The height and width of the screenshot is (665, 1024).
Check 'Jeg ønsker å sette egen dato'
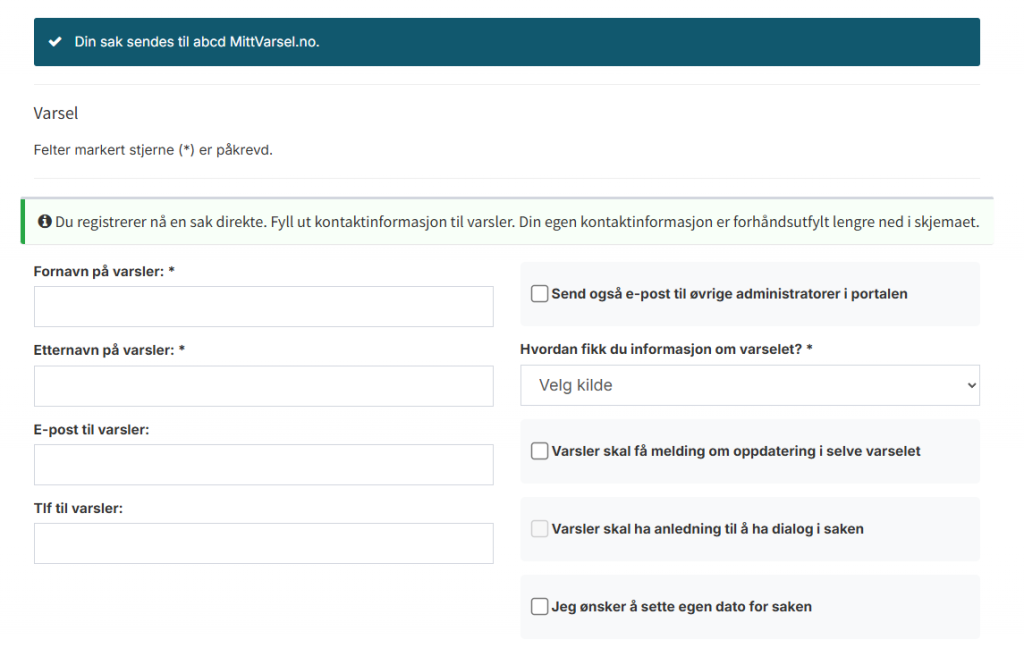(x=540, y=606)
